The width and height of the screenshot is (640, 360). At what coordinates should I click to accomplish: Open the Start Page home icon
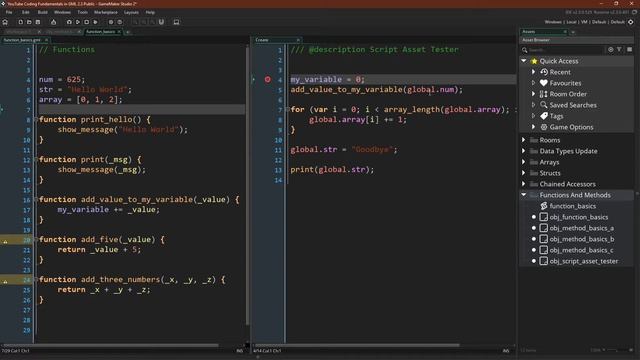pos(5,22)
